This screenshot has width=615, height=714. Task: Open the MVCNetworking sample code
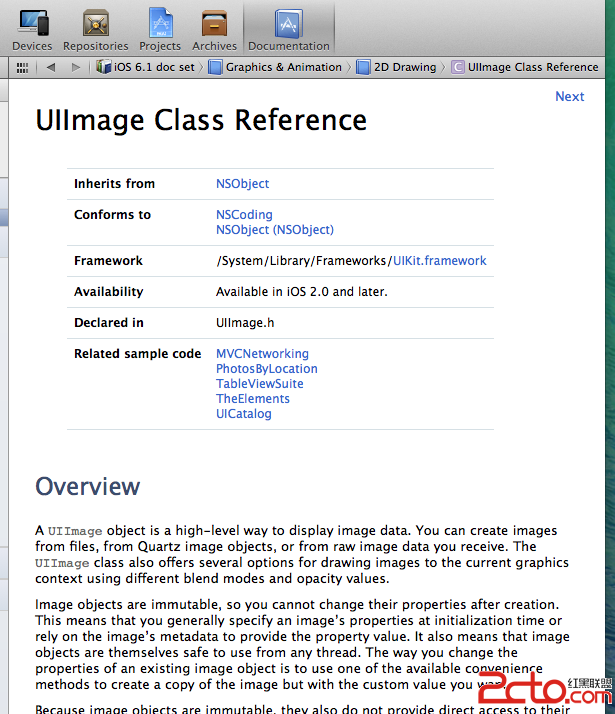[262, 354]
